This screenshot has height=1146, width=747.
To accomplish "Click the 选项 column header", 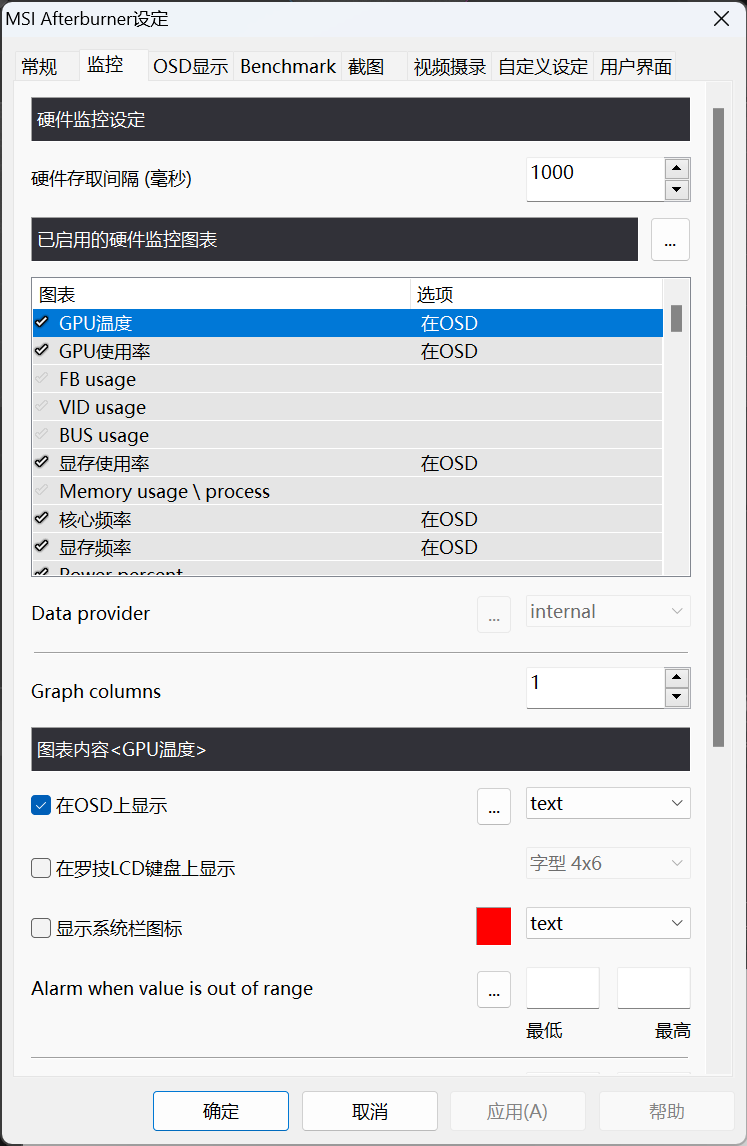I will tap(536, 295).
